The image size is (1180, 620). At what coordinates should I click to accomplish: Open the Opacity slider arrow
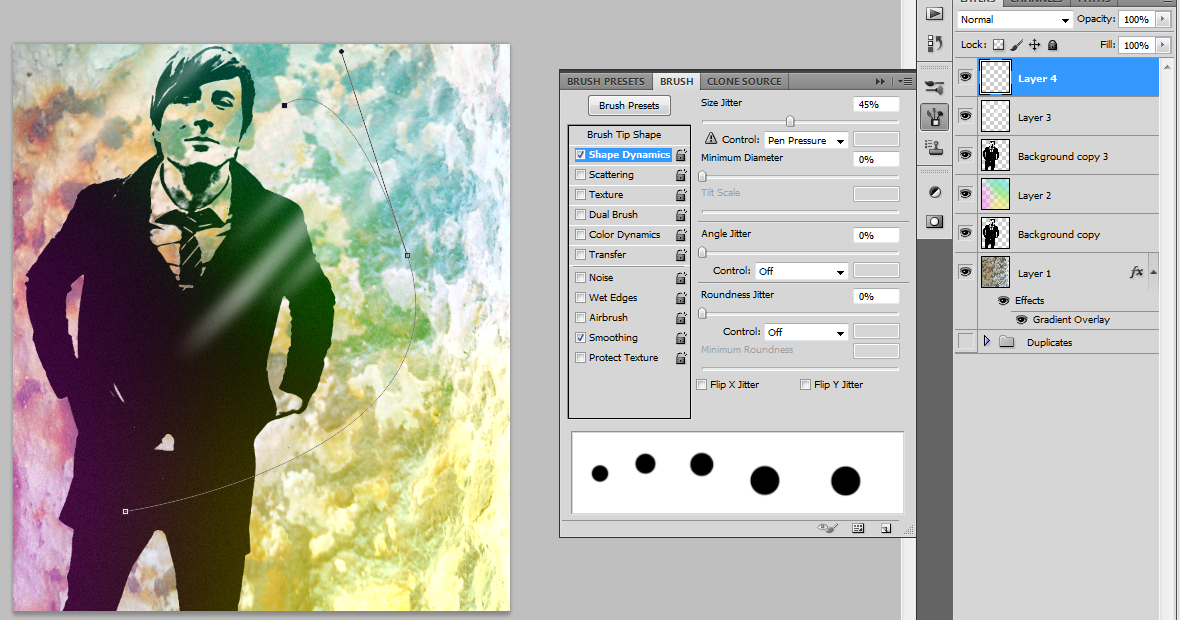click(x=1163, y=20)
